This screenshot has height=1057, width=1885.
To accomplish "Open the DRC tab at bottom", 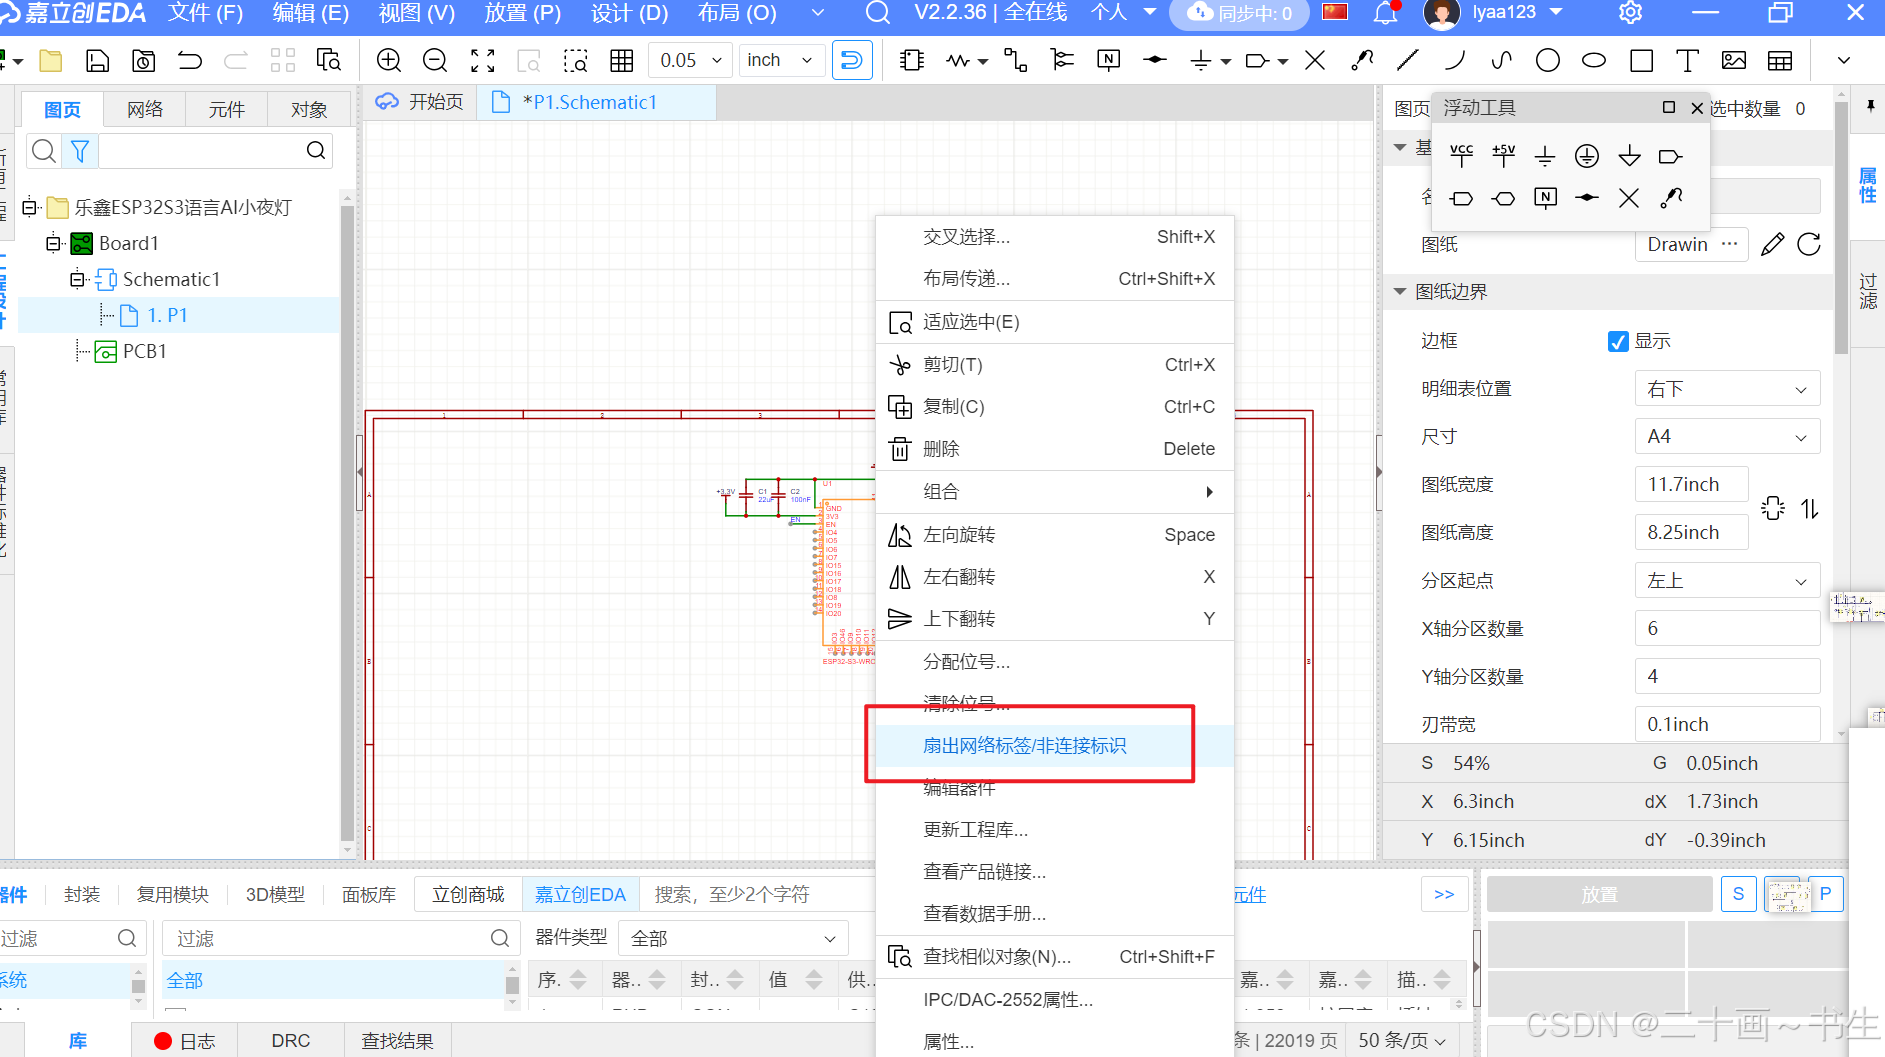I will 291,1041.
